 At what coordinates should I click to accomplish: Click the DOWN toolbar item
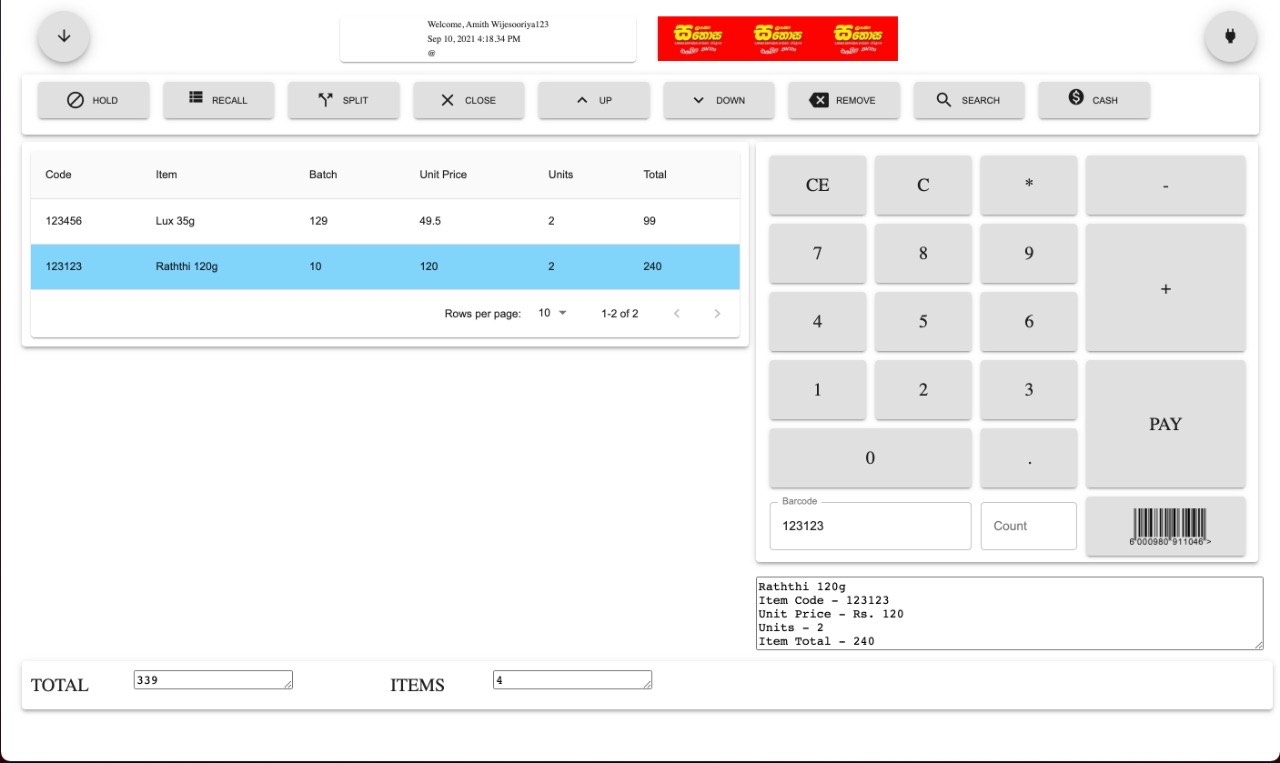click(718, 100)
